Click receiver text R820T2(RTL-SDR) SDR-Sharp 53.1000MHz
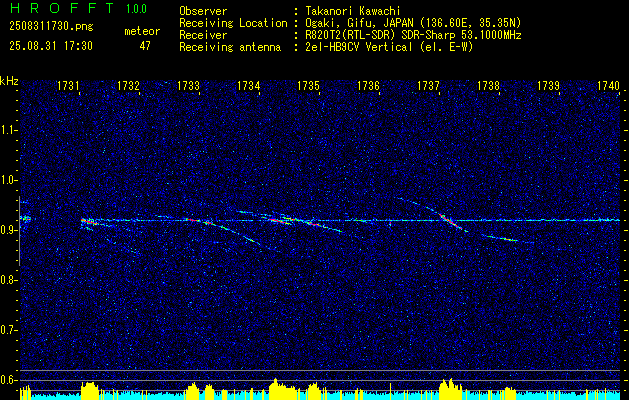Image resolution: width=629 pixels, height=400 pixels. pos(413,35)
